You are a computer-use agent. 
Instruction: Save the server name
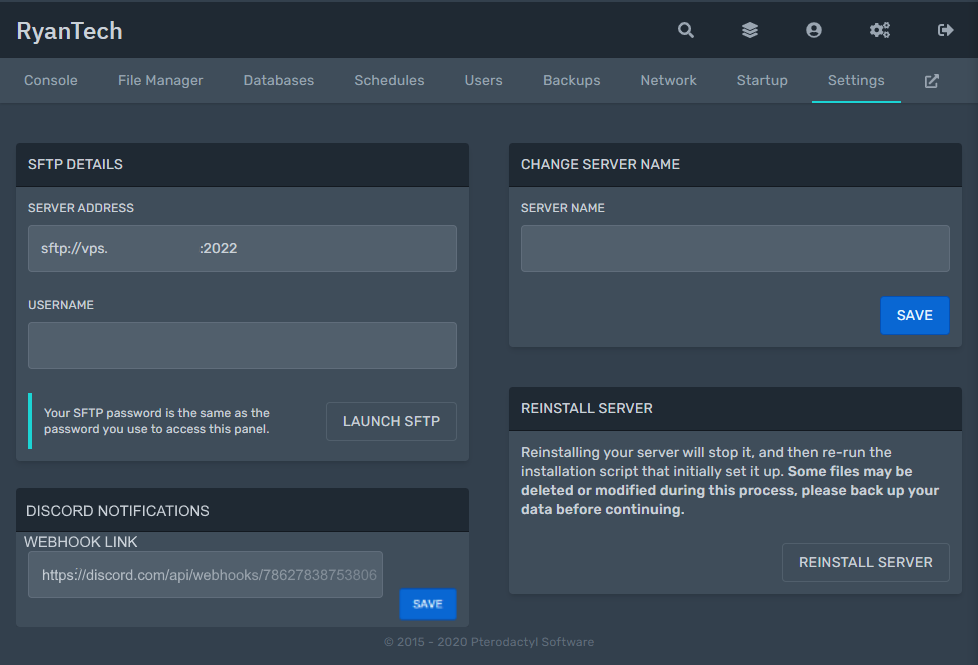[915, 315]
